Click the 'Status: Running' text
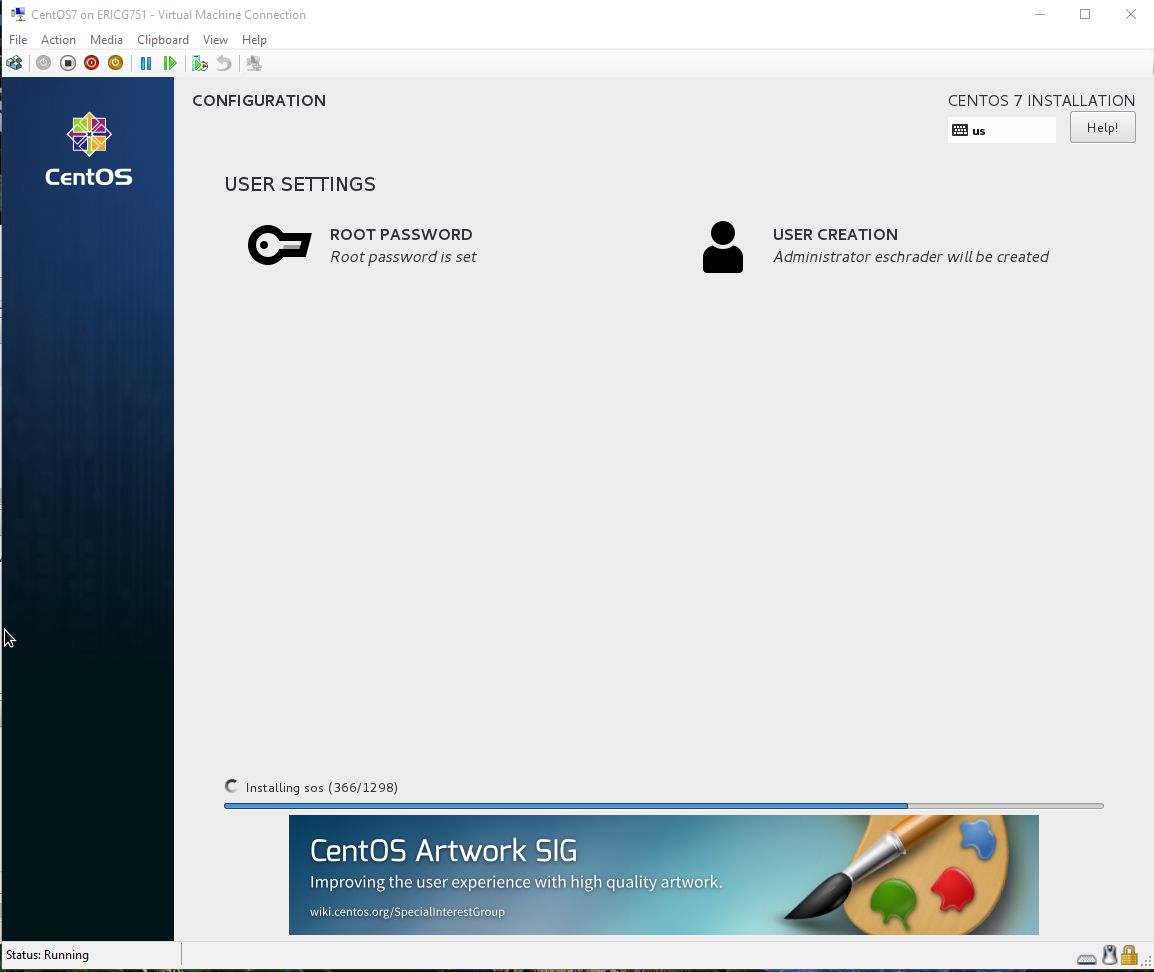This screenshot has width=1154, height=972. (x=47, y=955)
